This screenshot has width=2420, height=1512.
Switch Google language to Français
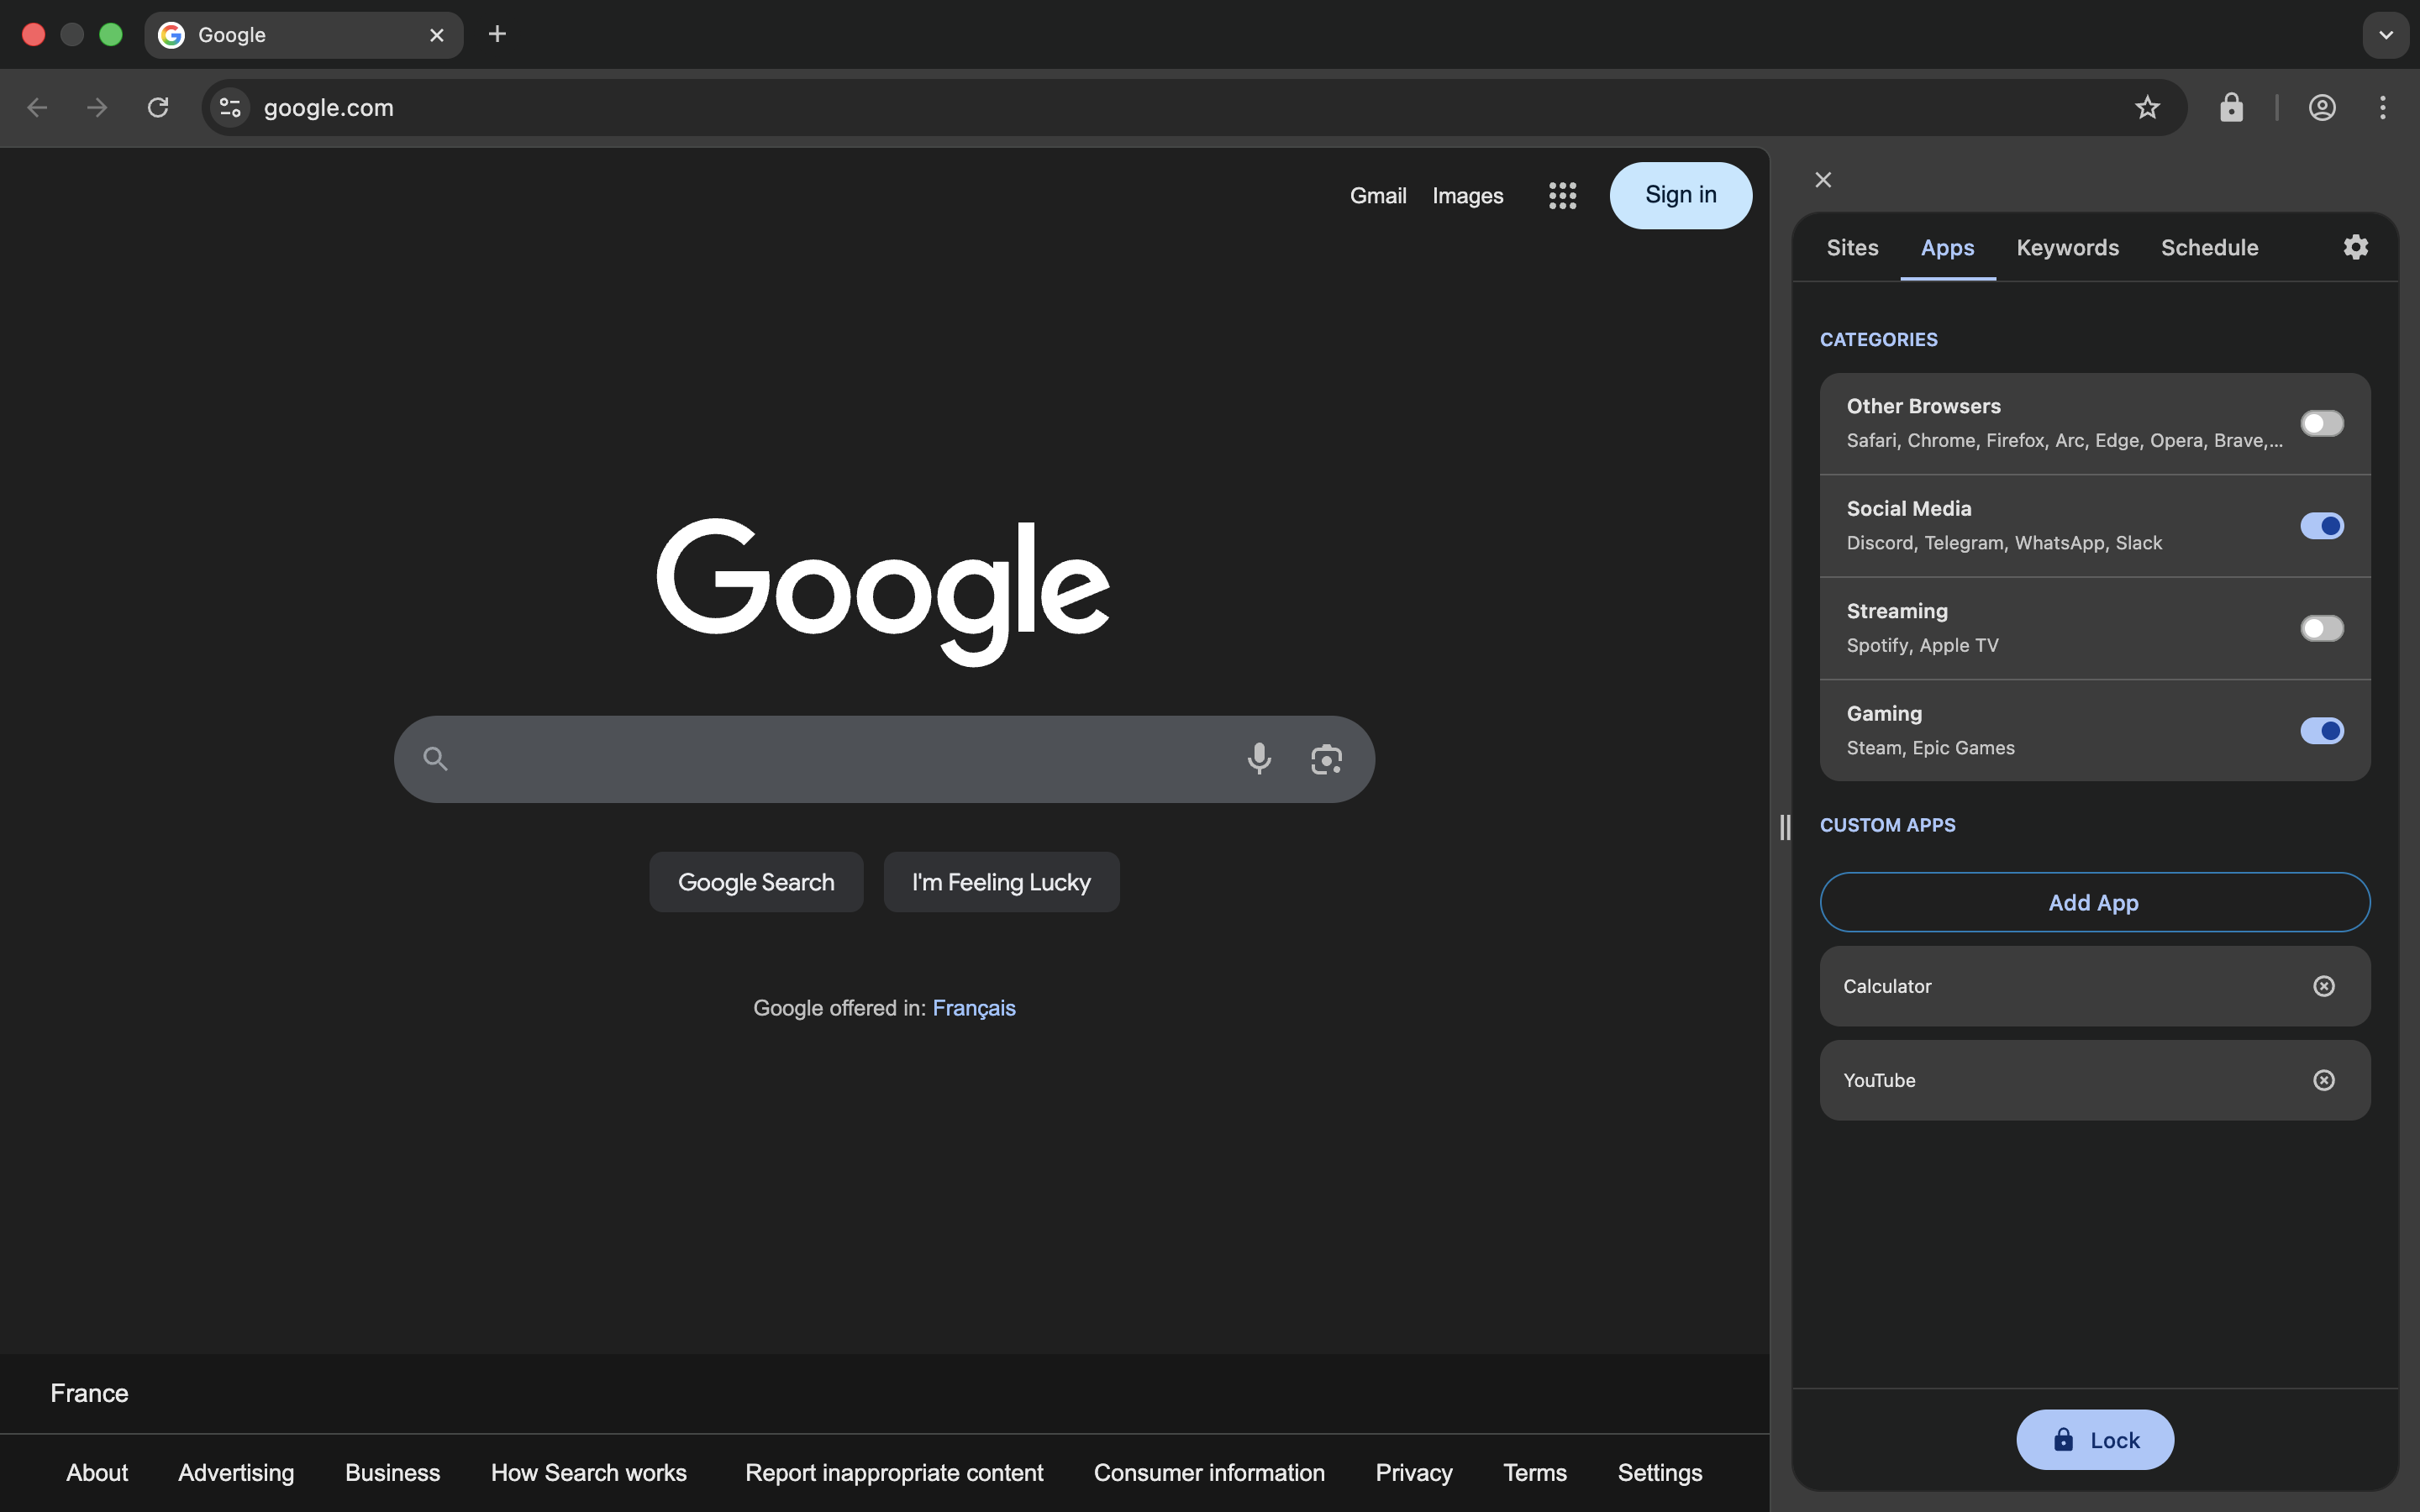tap(974, 1008)
